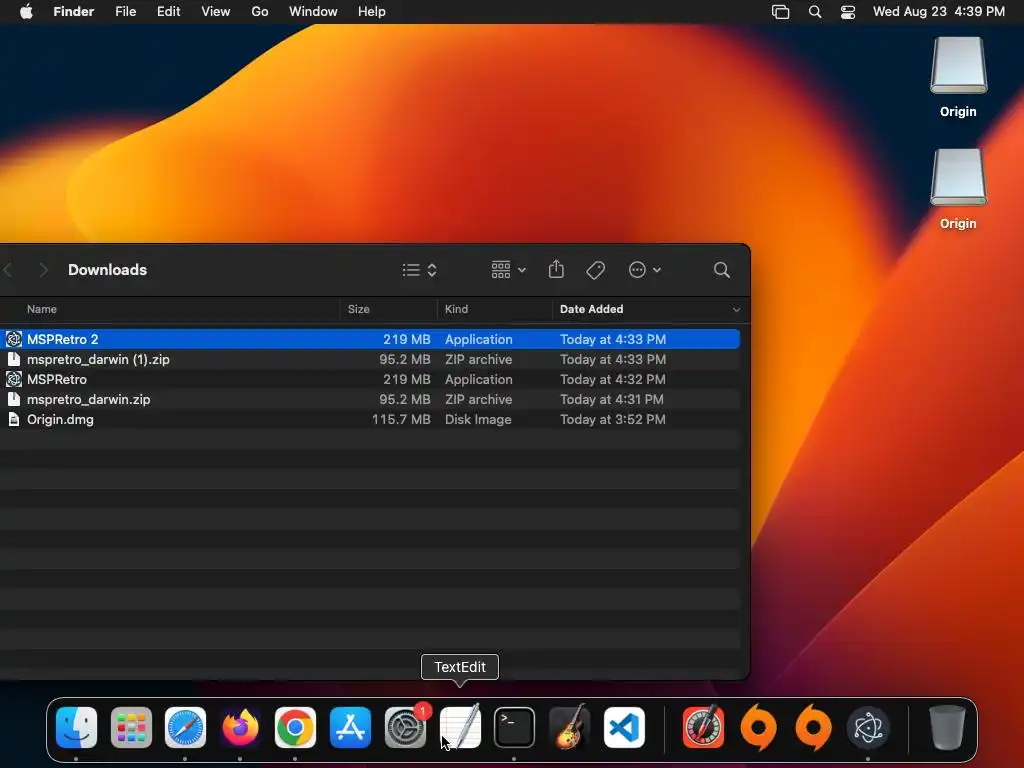Launch Firefox from the Dock
This screenshot has height=768, width=1024.
[x=240, y=728]
